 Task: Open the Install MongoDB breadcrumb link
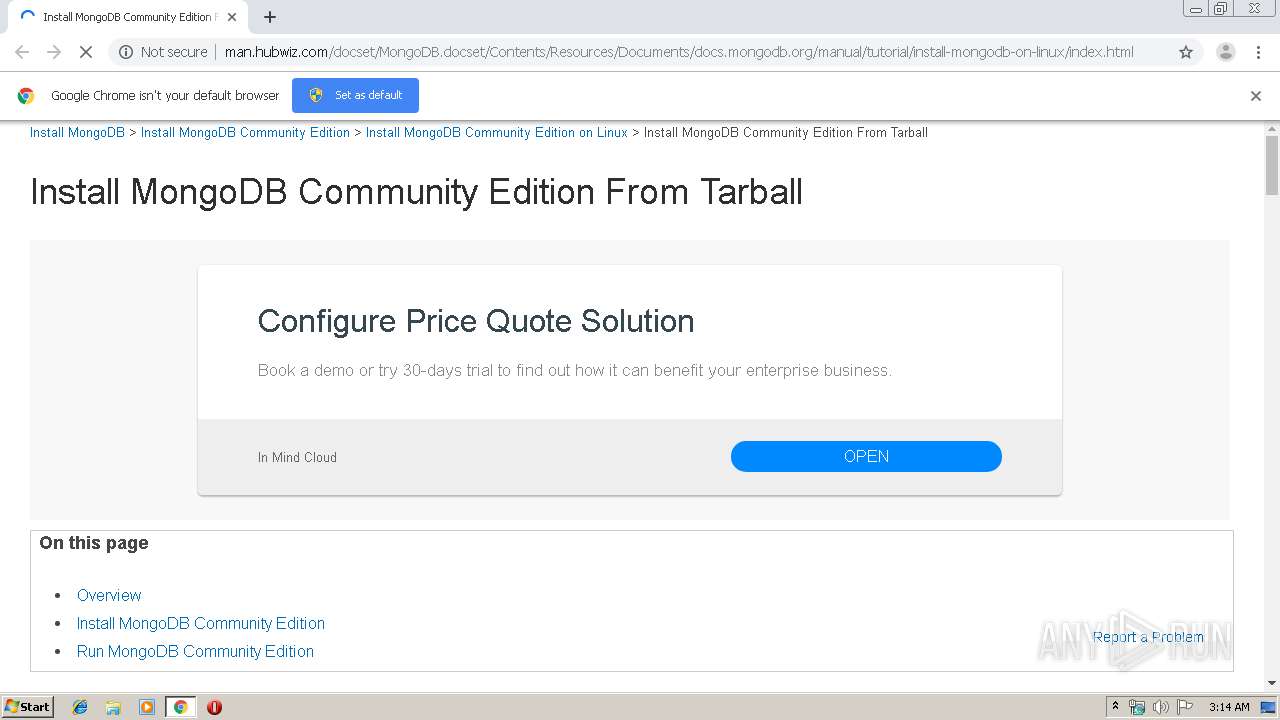(77, 132)
